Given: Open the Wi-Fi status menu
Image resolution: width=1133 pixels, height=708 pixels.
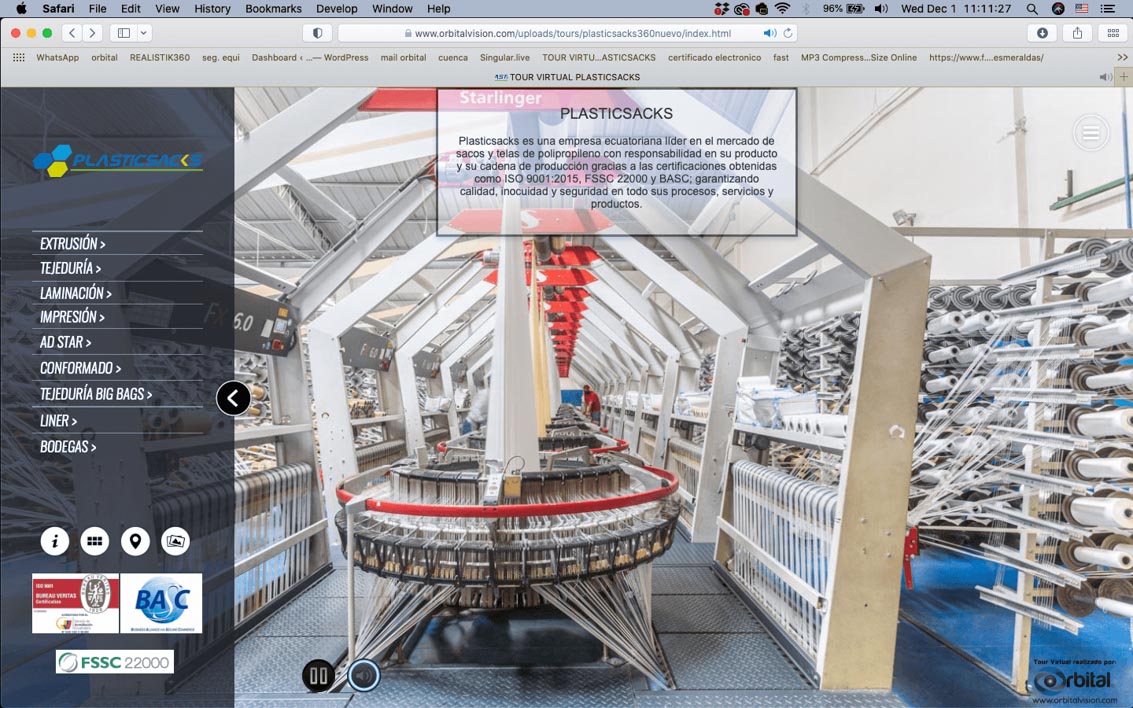Looking at the screenshot, I should point(782,9).
